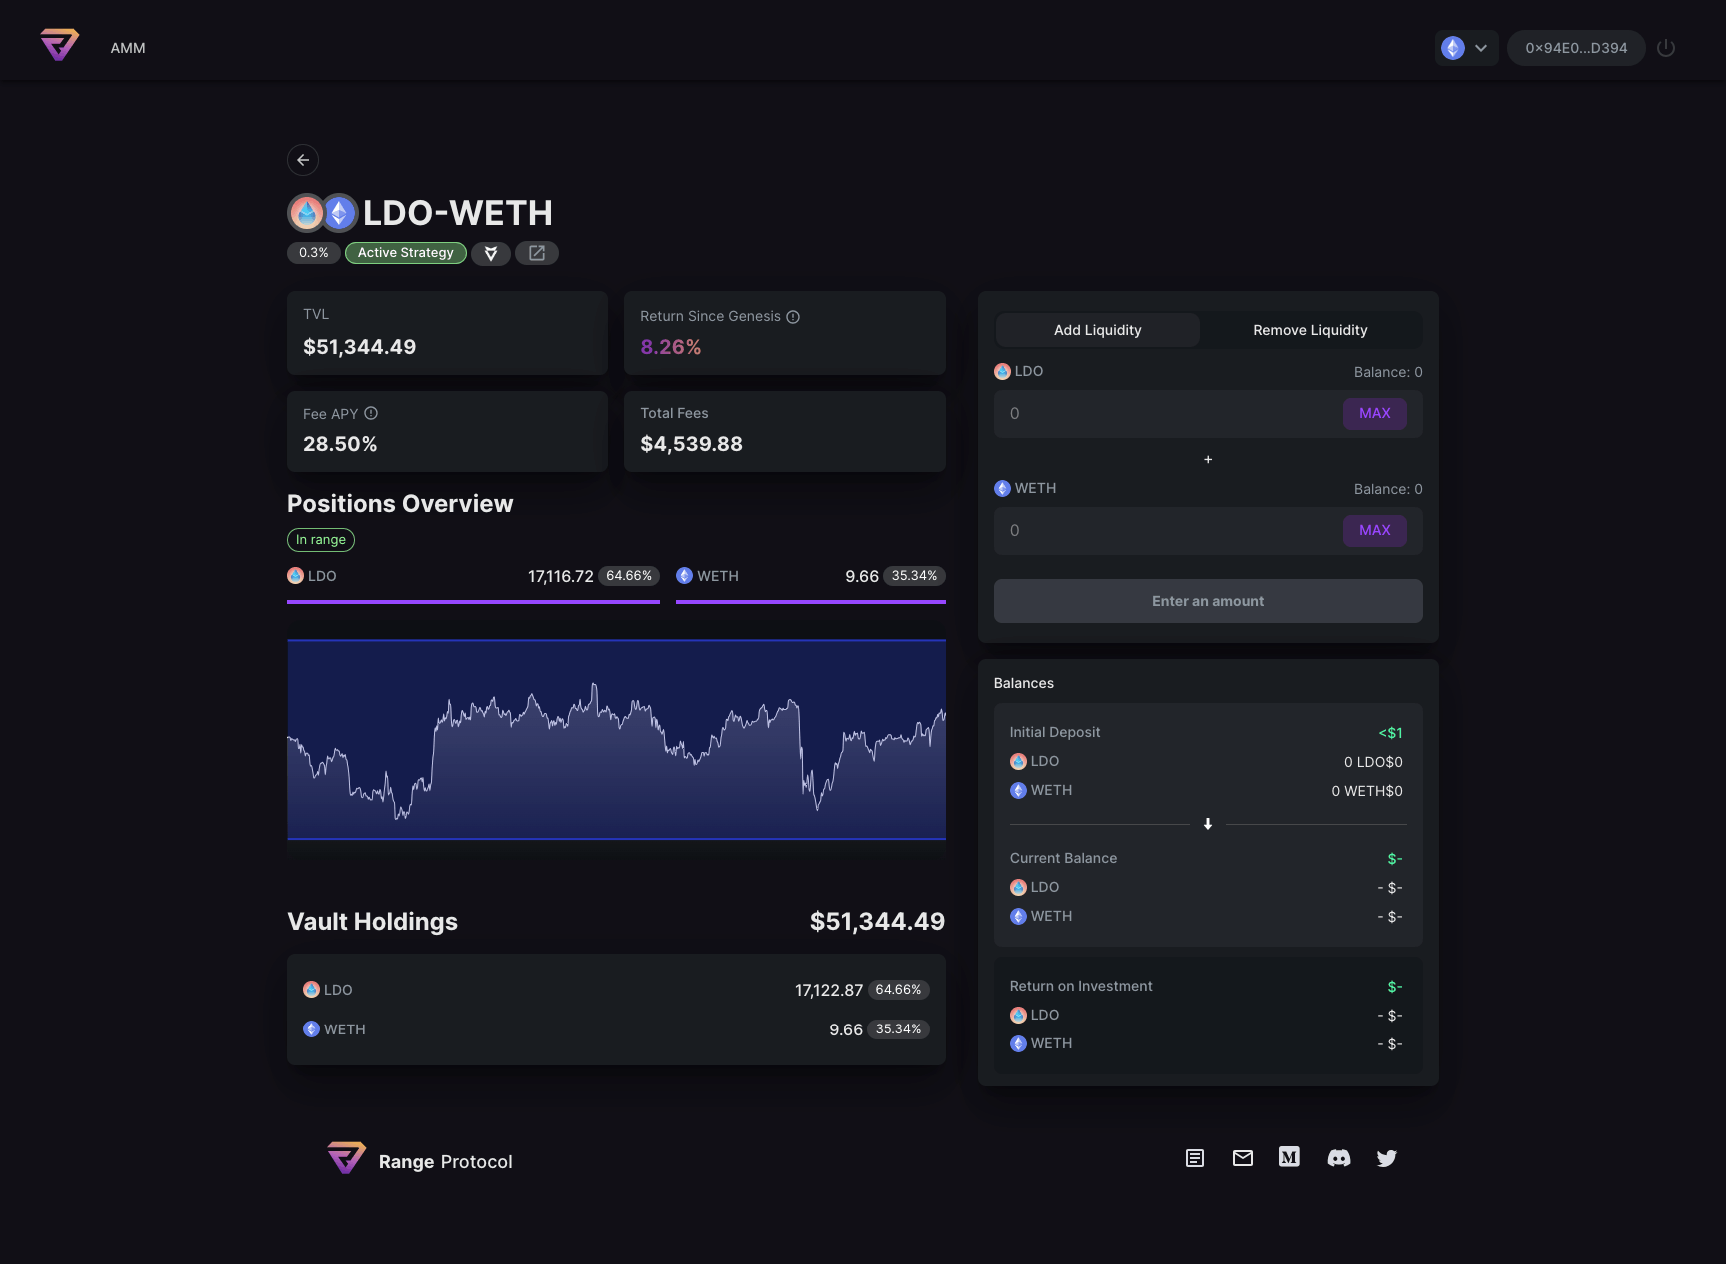The height and width of the screenshot is (1265, 1726).
Task: Open the docs icon in footer
Action: [1195, 1158]
